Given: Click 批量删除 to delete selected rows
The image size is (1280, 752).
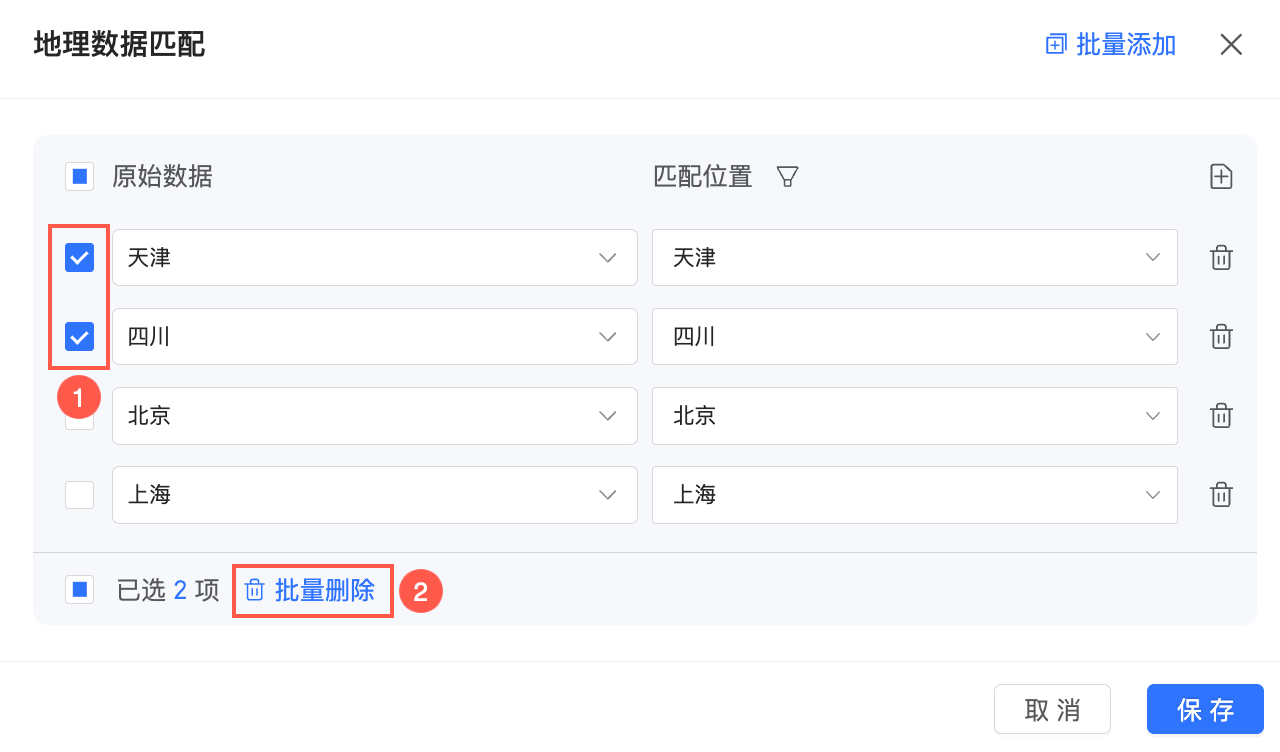Looking at the screenshot, I should 312,590.
